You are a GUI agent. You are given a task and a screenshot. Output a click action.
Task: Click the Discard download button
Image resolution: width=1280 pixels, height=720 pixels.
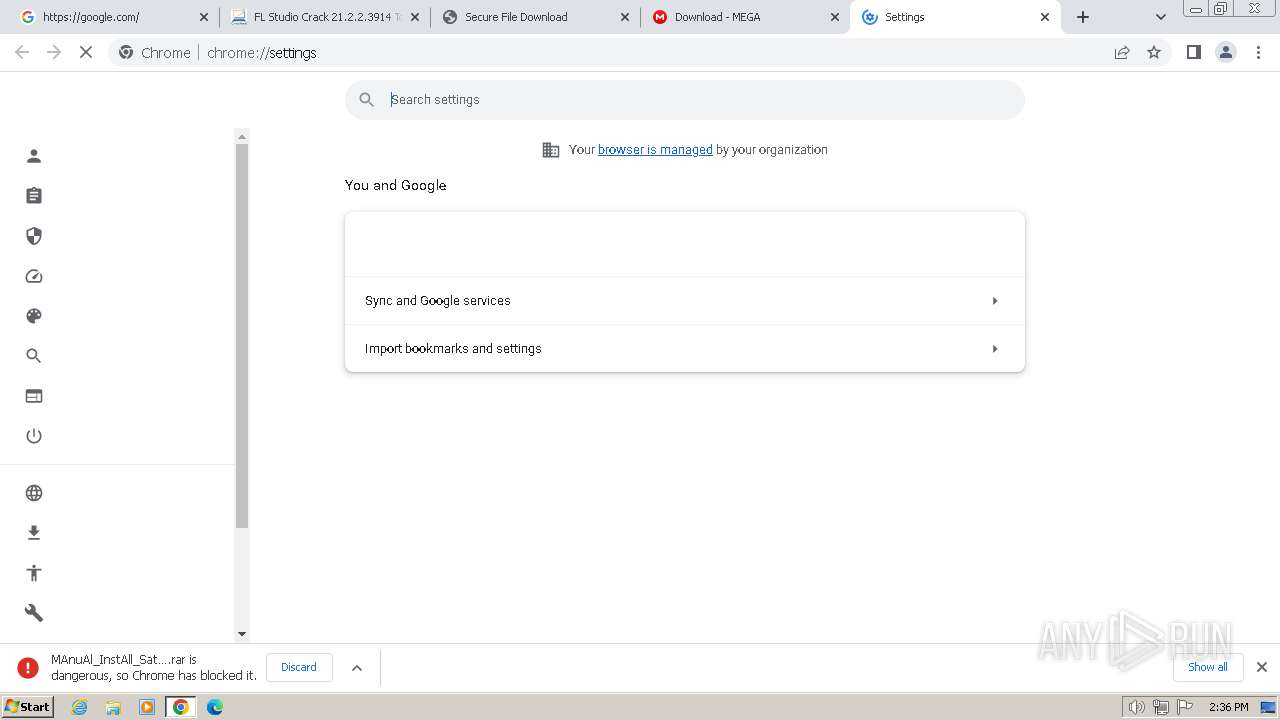[x=299, y=667]
